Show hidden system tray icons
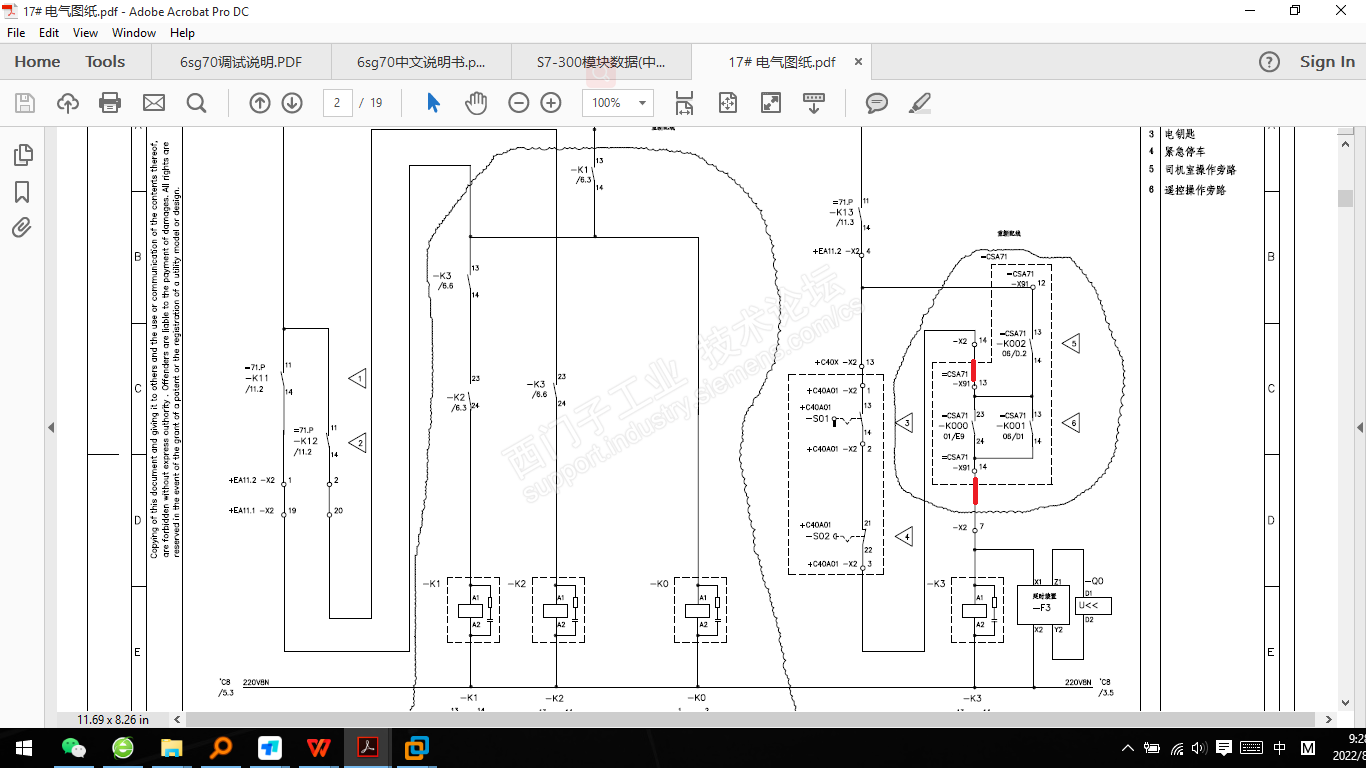1366x768 pixels. [x=1128, y=747]
